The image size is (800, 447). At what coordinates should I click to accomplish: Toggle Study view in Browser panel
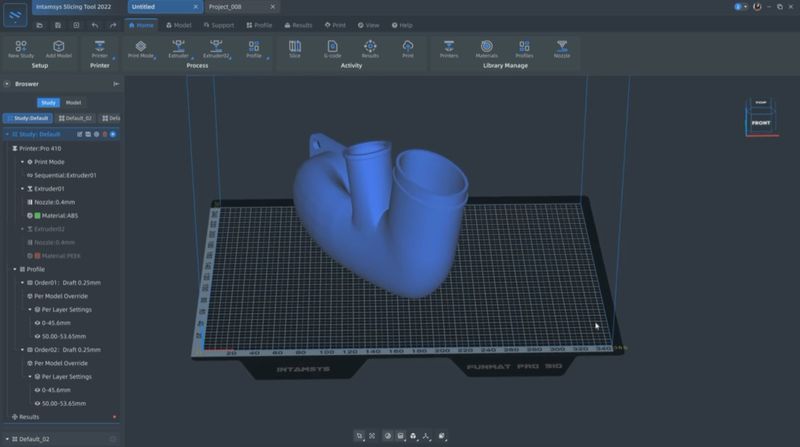click(x=48, y=102)
